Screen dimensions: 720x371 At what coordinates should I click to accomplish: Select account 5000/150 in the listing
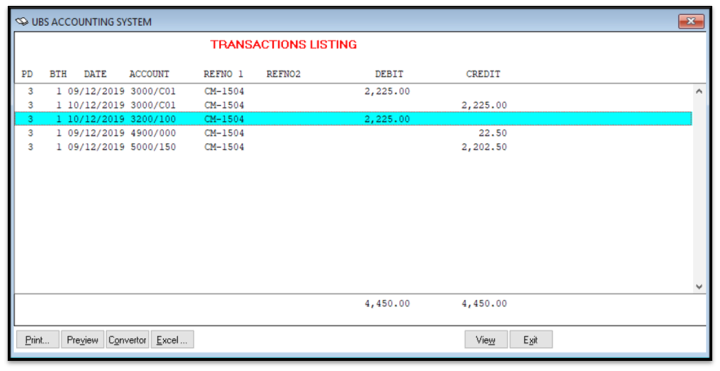(152, 147)
